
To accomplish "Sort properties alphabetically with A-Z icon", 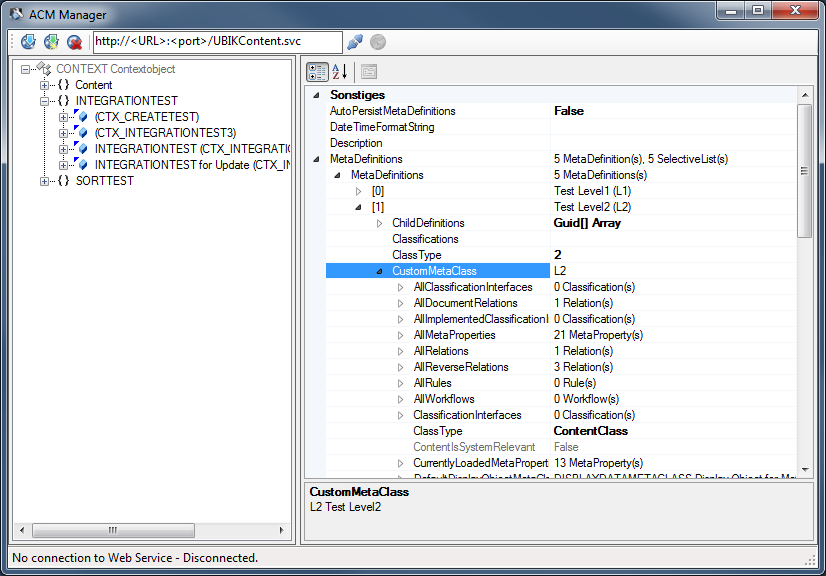I will (x=340, y=71).
